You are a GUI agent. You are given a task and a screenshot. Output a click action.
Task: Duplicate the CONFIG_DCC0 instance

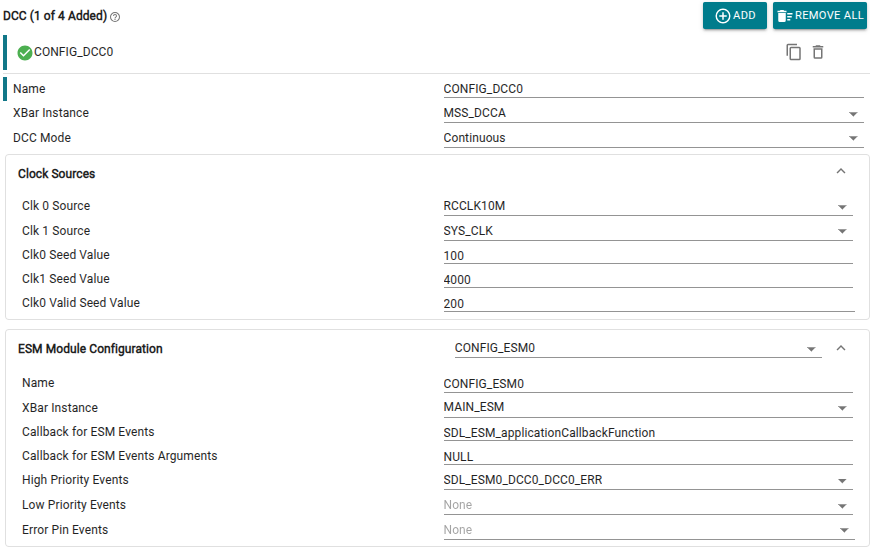coord(793,52)
